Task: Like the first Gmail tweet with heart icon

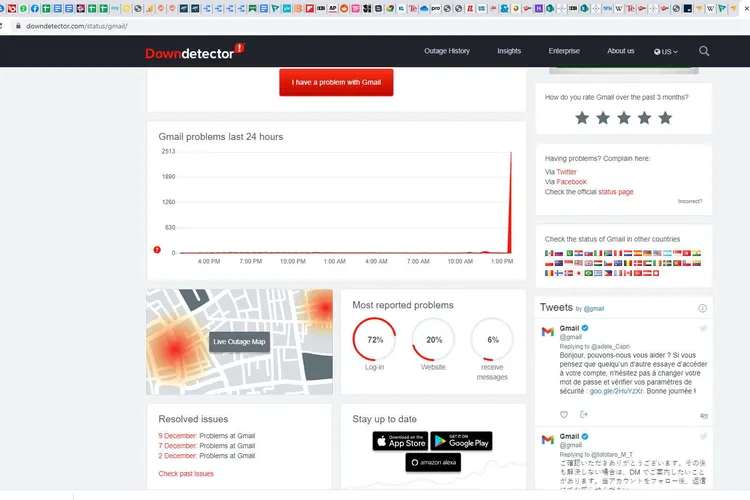Action: tap(564, 414)
